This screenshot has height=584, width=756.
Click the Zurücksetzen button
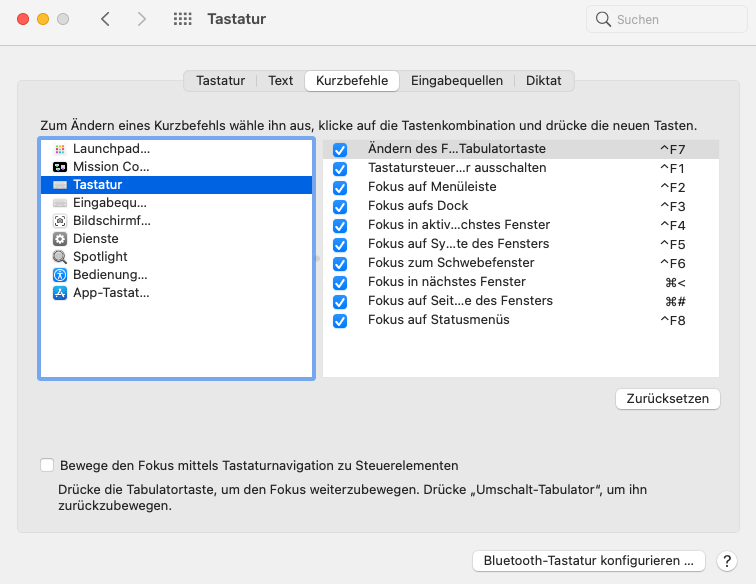click(x=668, y=398)
